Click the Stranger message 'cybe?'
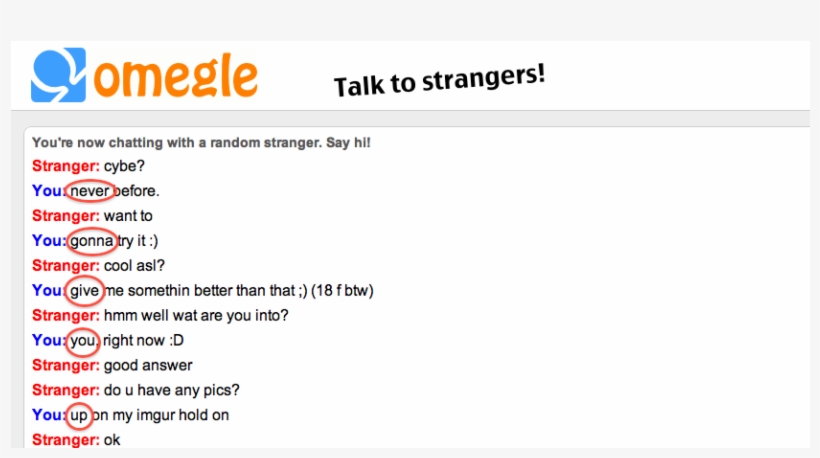This screenshot has width=820, height=458. (x=124, y=167)
